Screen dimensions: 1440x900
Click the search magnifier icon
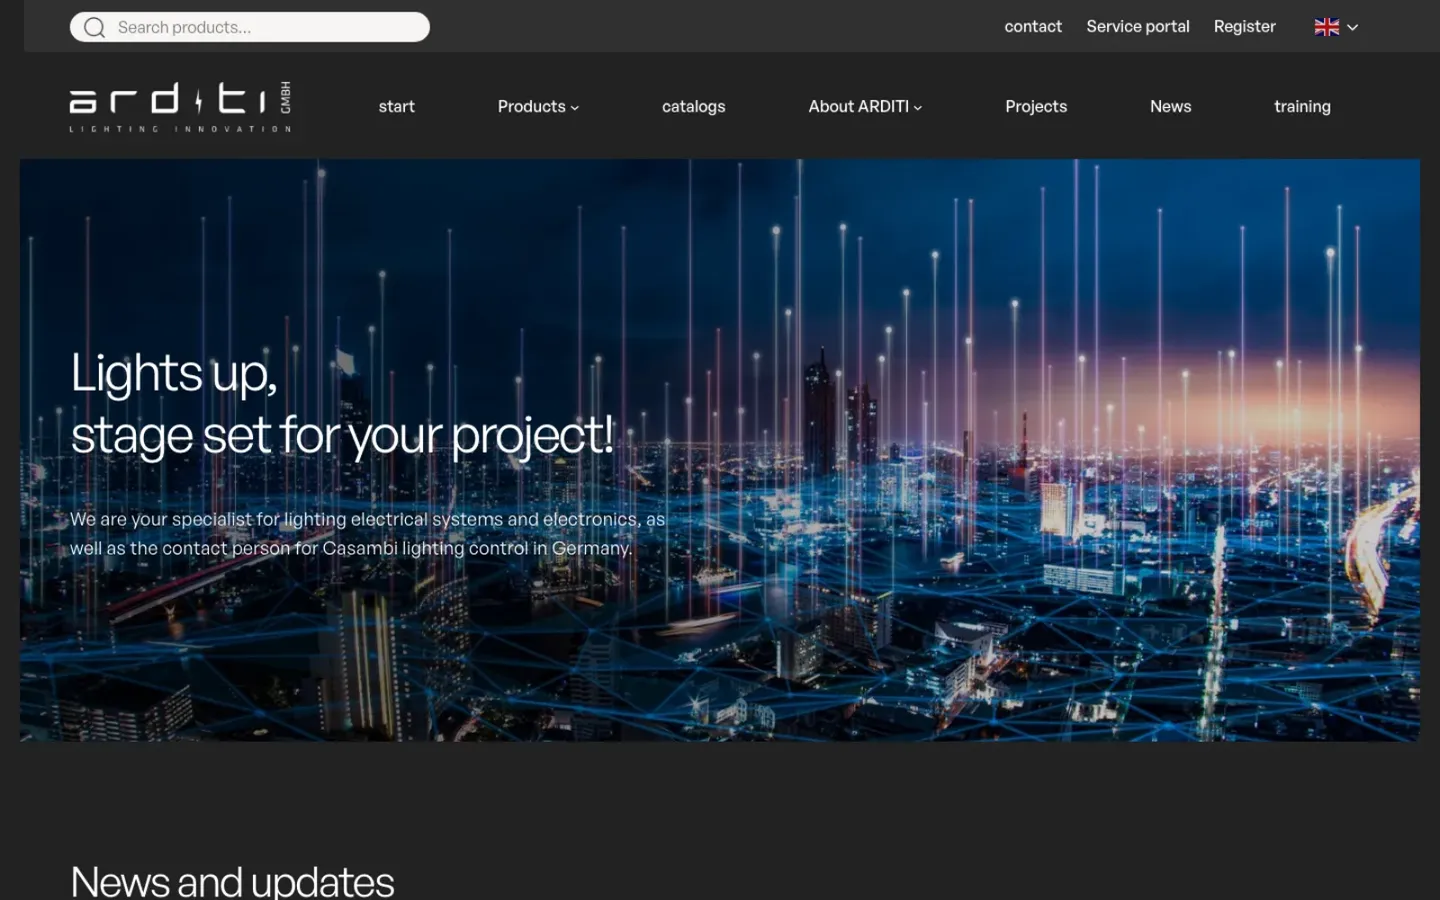(94, 27)
